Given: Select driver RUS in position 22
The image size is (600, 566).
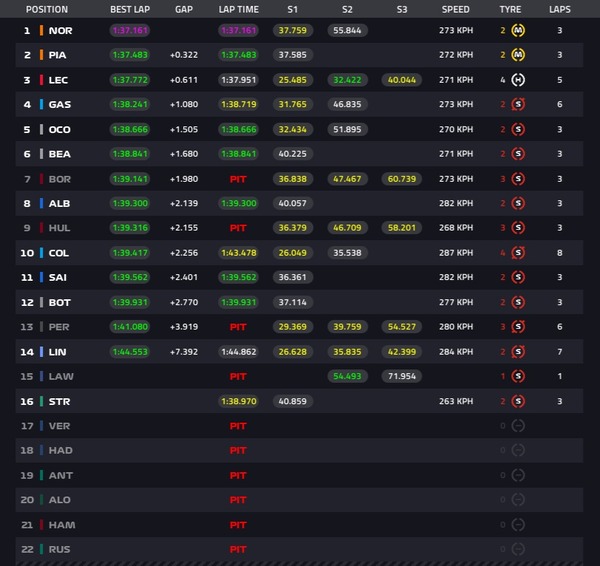Looking at the screenshot, I should coord(59,550).
